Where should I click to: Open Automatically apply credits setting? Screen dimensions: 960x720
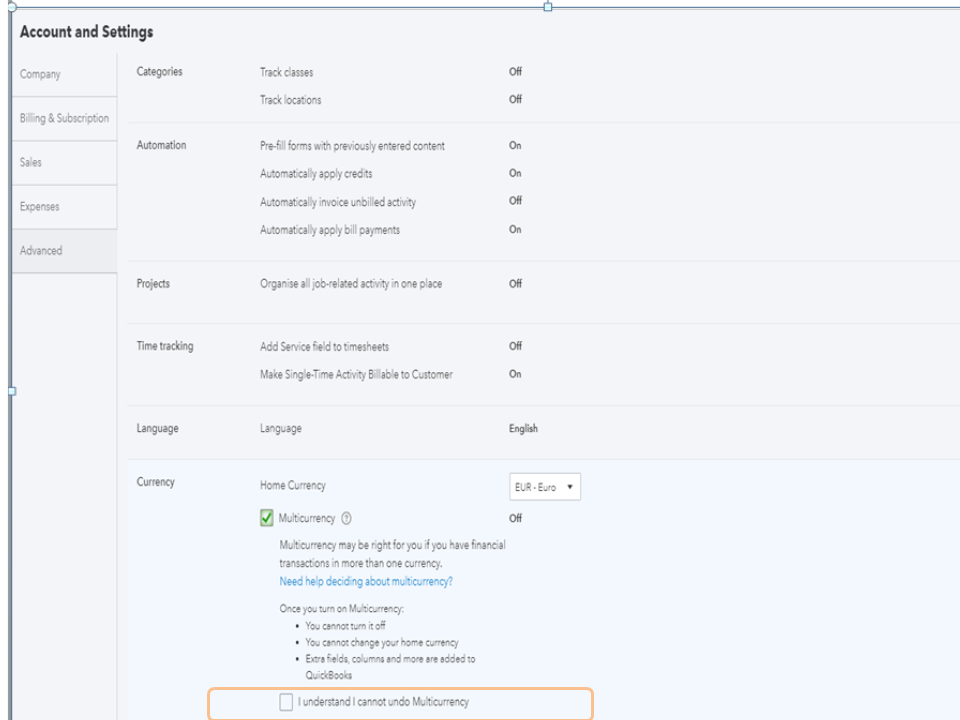pyautogui.click(x=316, y=174)
